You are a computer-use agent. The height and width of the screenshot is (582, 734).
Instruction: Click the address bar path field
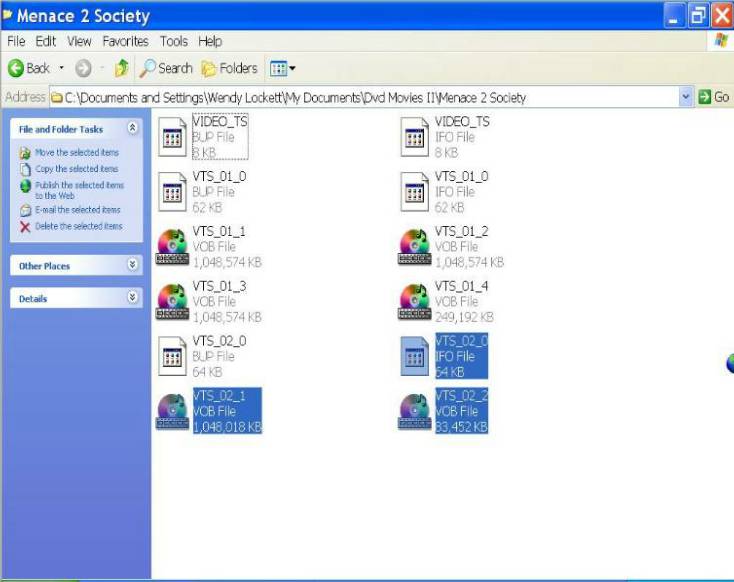click(x=364, y=97)
